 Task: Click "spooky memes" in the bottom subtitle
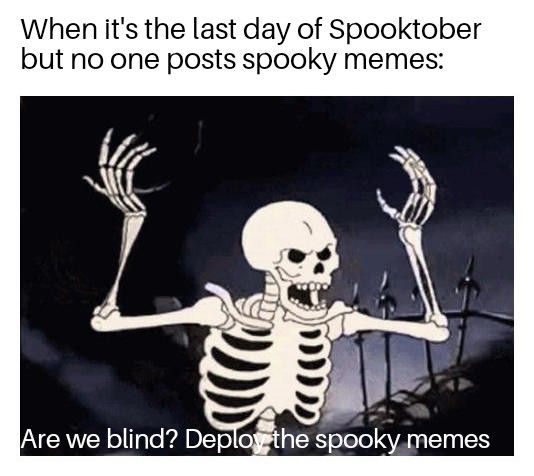tap(402, 440)
